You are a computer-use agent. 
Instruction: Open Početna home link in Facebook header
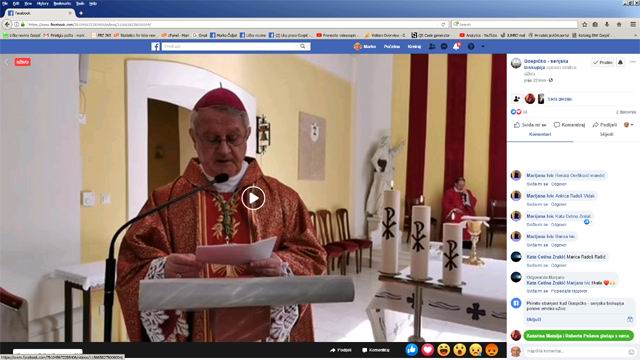[392, 47]
